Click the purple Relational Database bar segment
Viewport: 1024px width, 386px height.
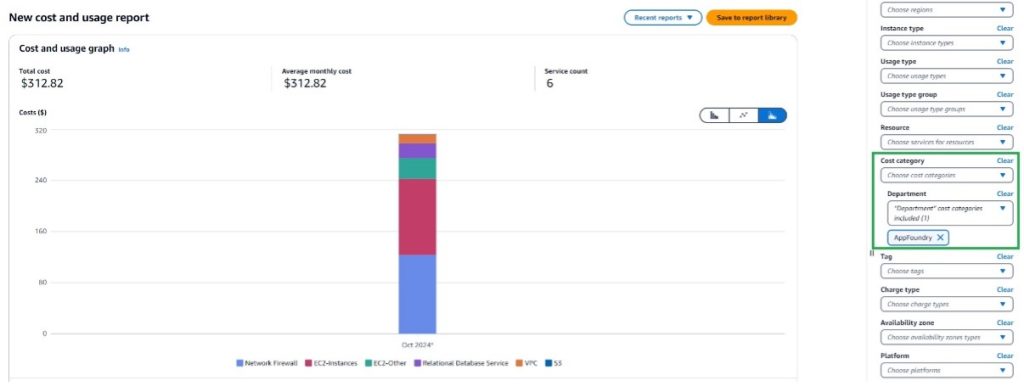(x=417, y=151)
